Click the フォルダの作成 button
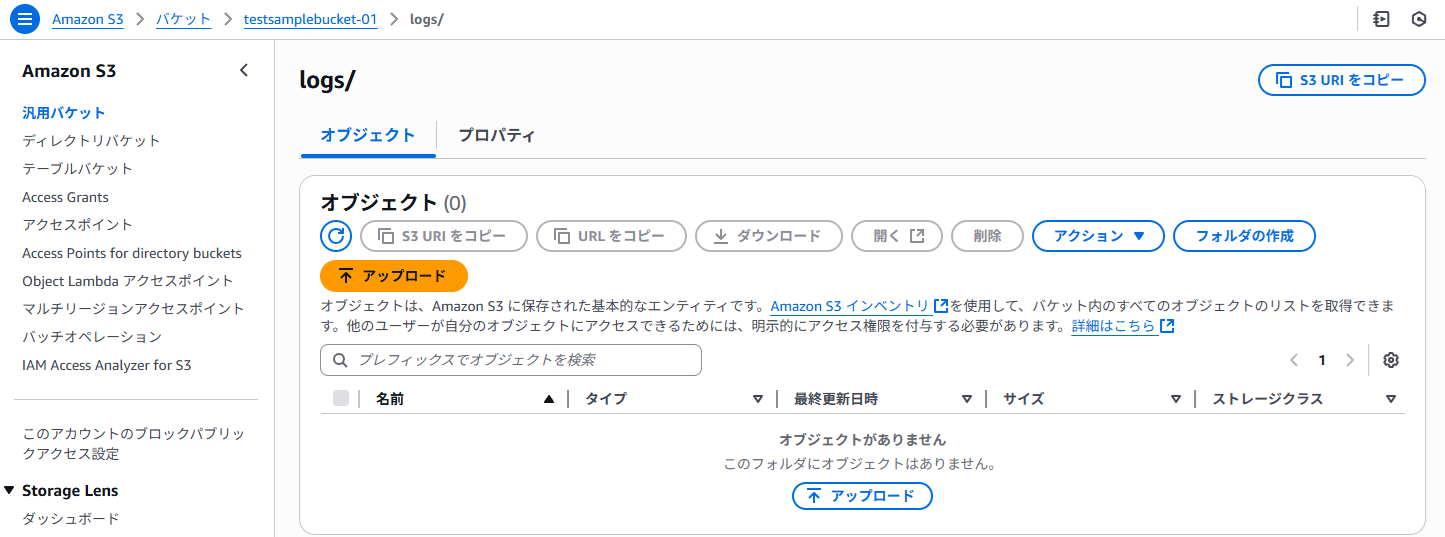Image resolution: width=1445 pixels, height=537 pixels. coord(1244,236)
